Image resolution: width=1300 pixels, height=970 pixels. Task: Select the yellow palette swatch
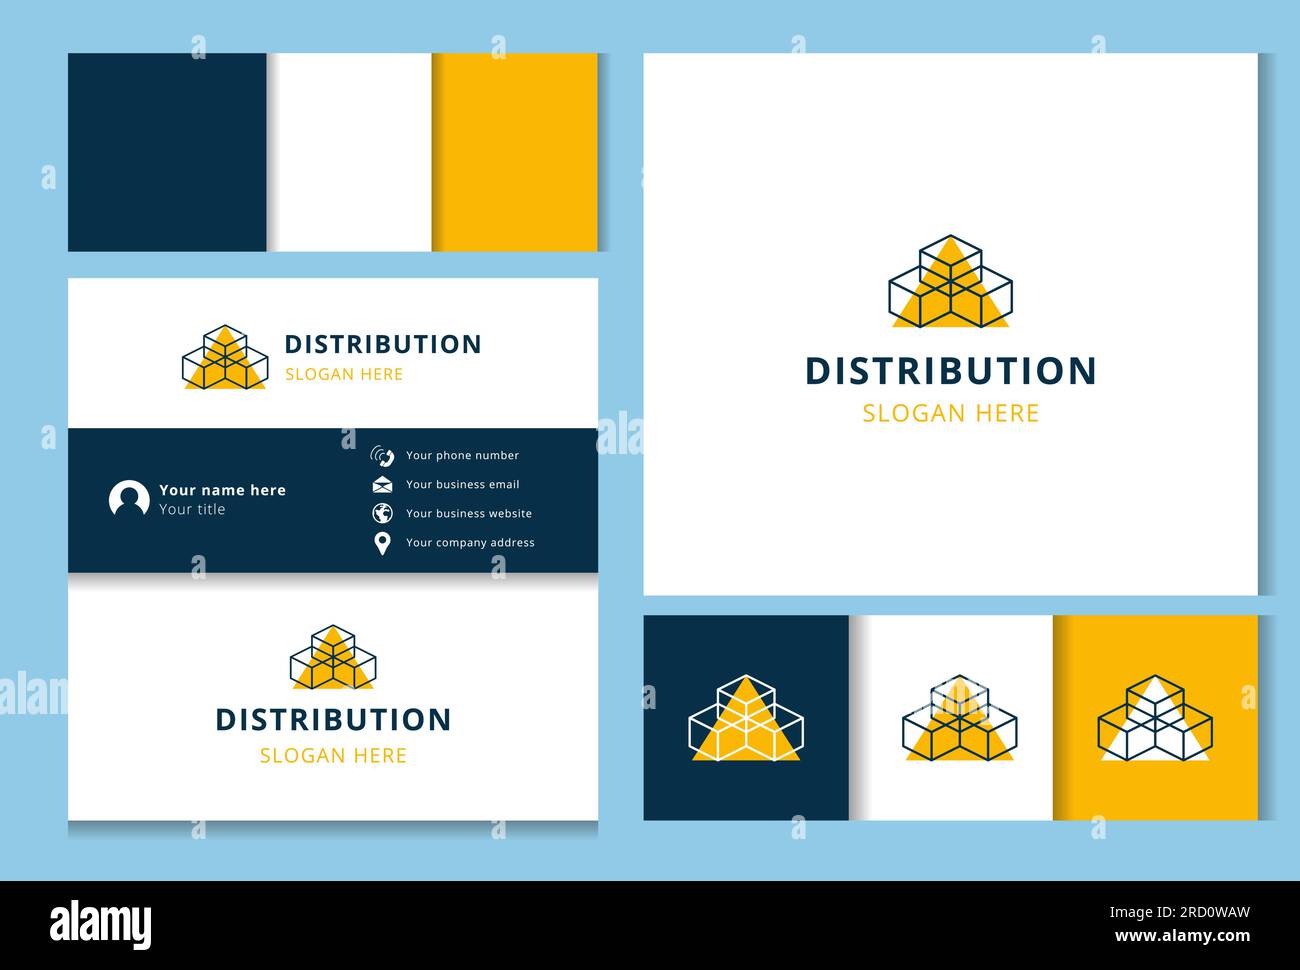coord(515,152)
